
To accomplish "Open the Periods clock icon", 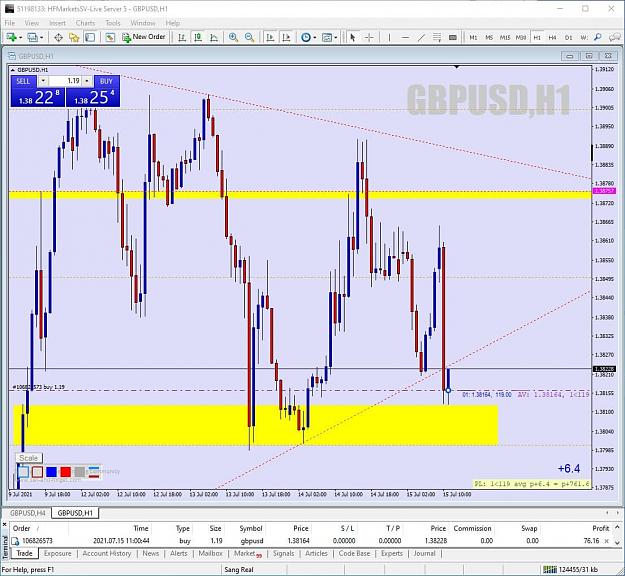I will pyautogui.click(x=306, y=37).
